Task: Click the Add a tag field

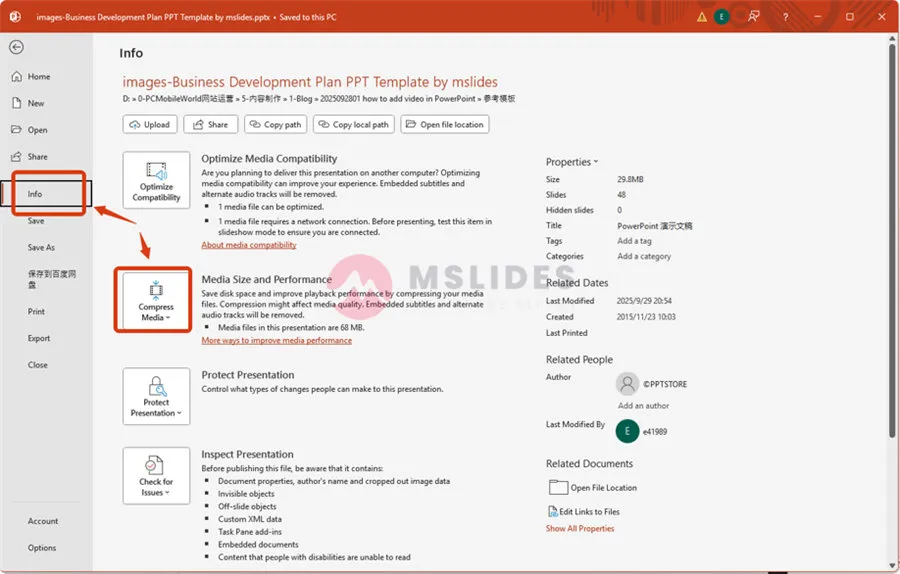Action: coord(634,241)
